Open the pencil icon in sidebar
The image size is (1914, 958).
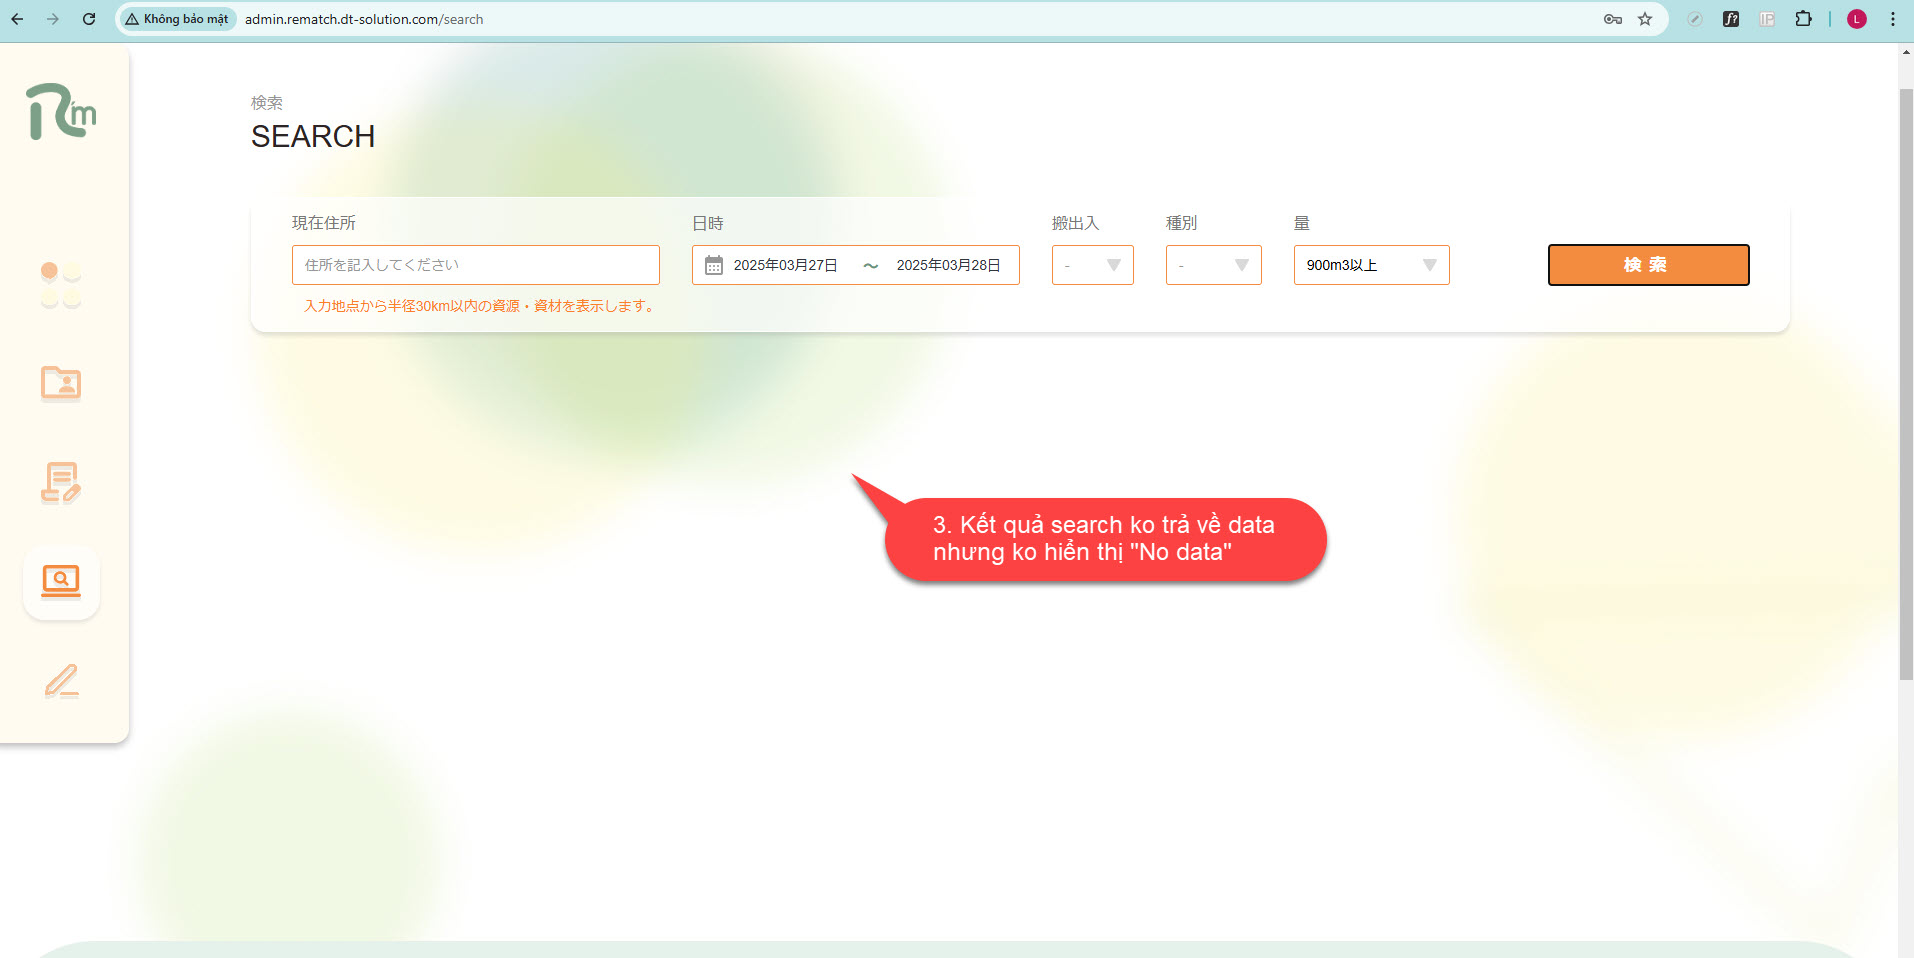click(x=61, y=681)
